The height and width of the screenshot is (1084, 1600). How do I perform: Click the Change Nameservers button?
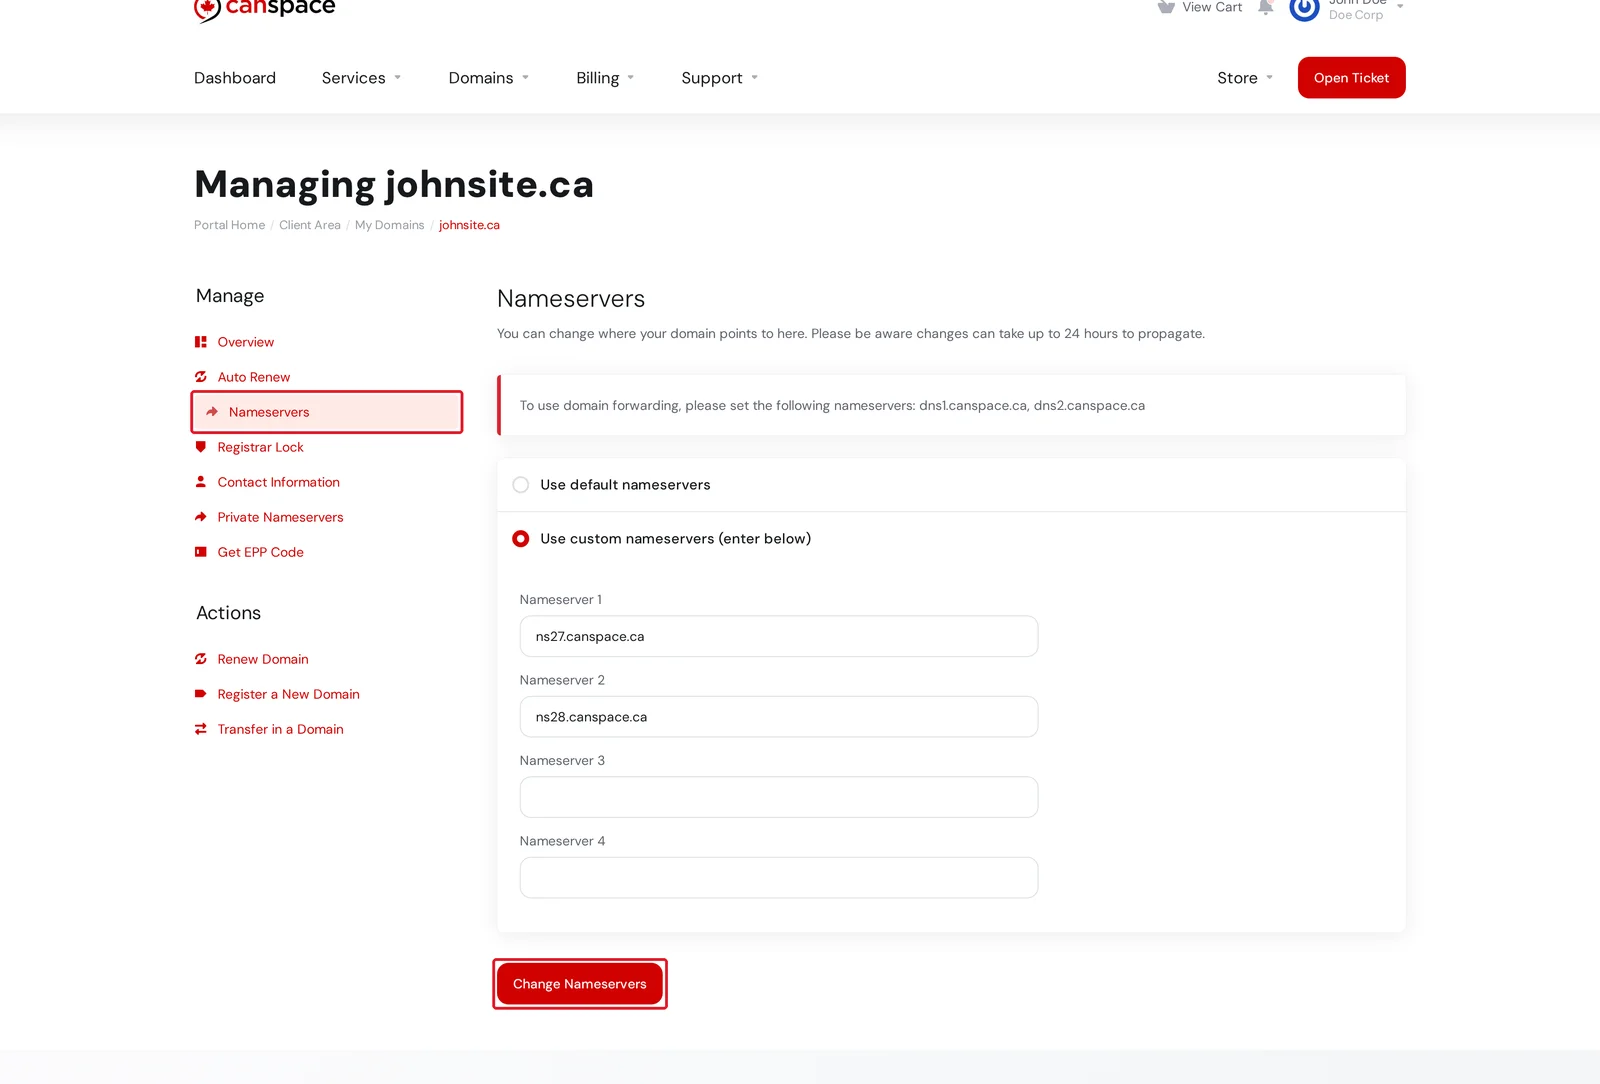click(x=580, y=984)
